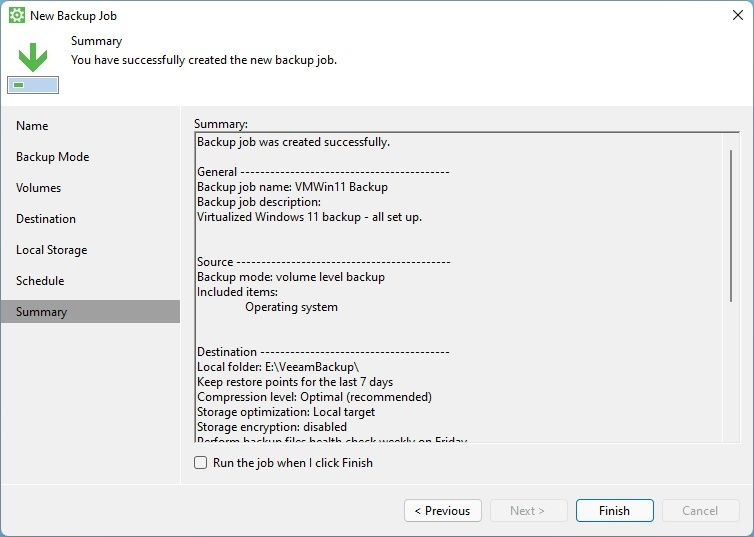Click the green download arrow wizard icon
754x537 pixels.
[33, 67]
